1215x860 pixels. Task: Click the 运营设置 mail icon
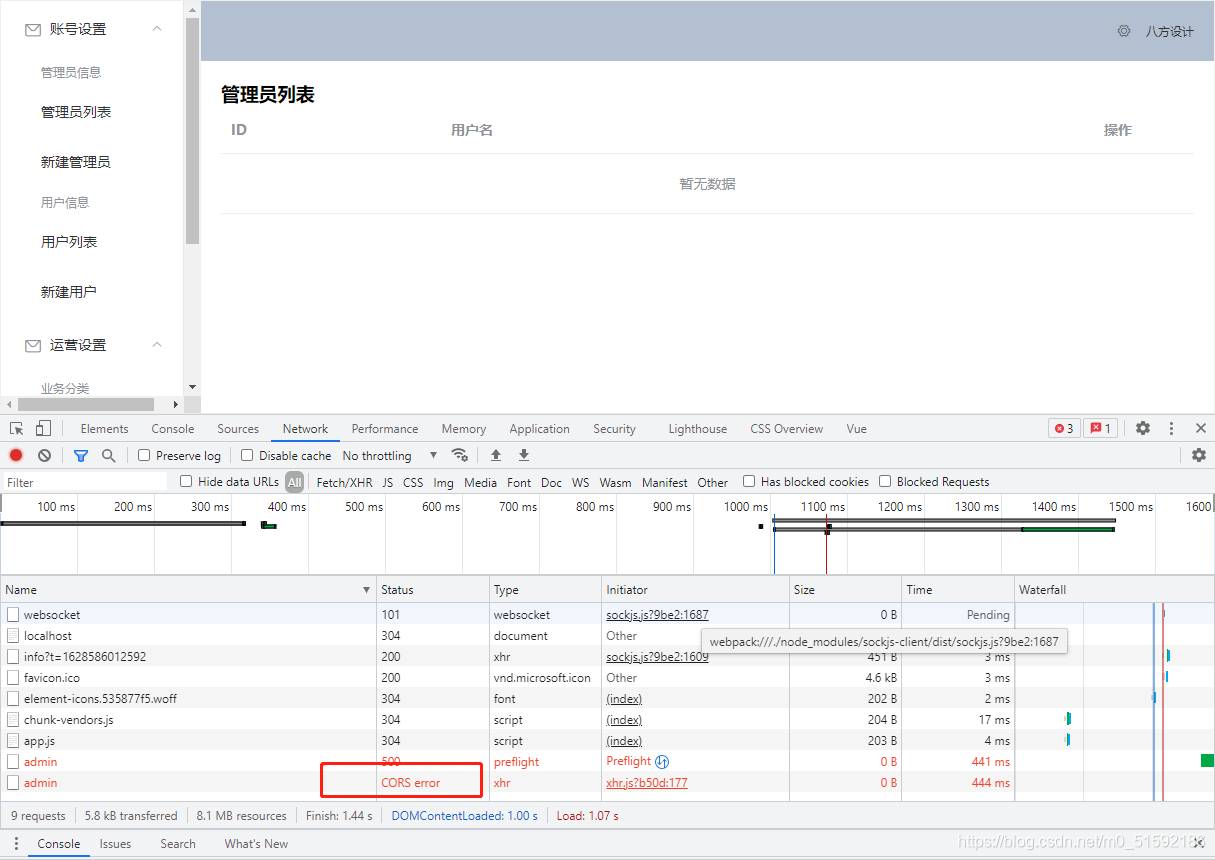tap(33, 345)
